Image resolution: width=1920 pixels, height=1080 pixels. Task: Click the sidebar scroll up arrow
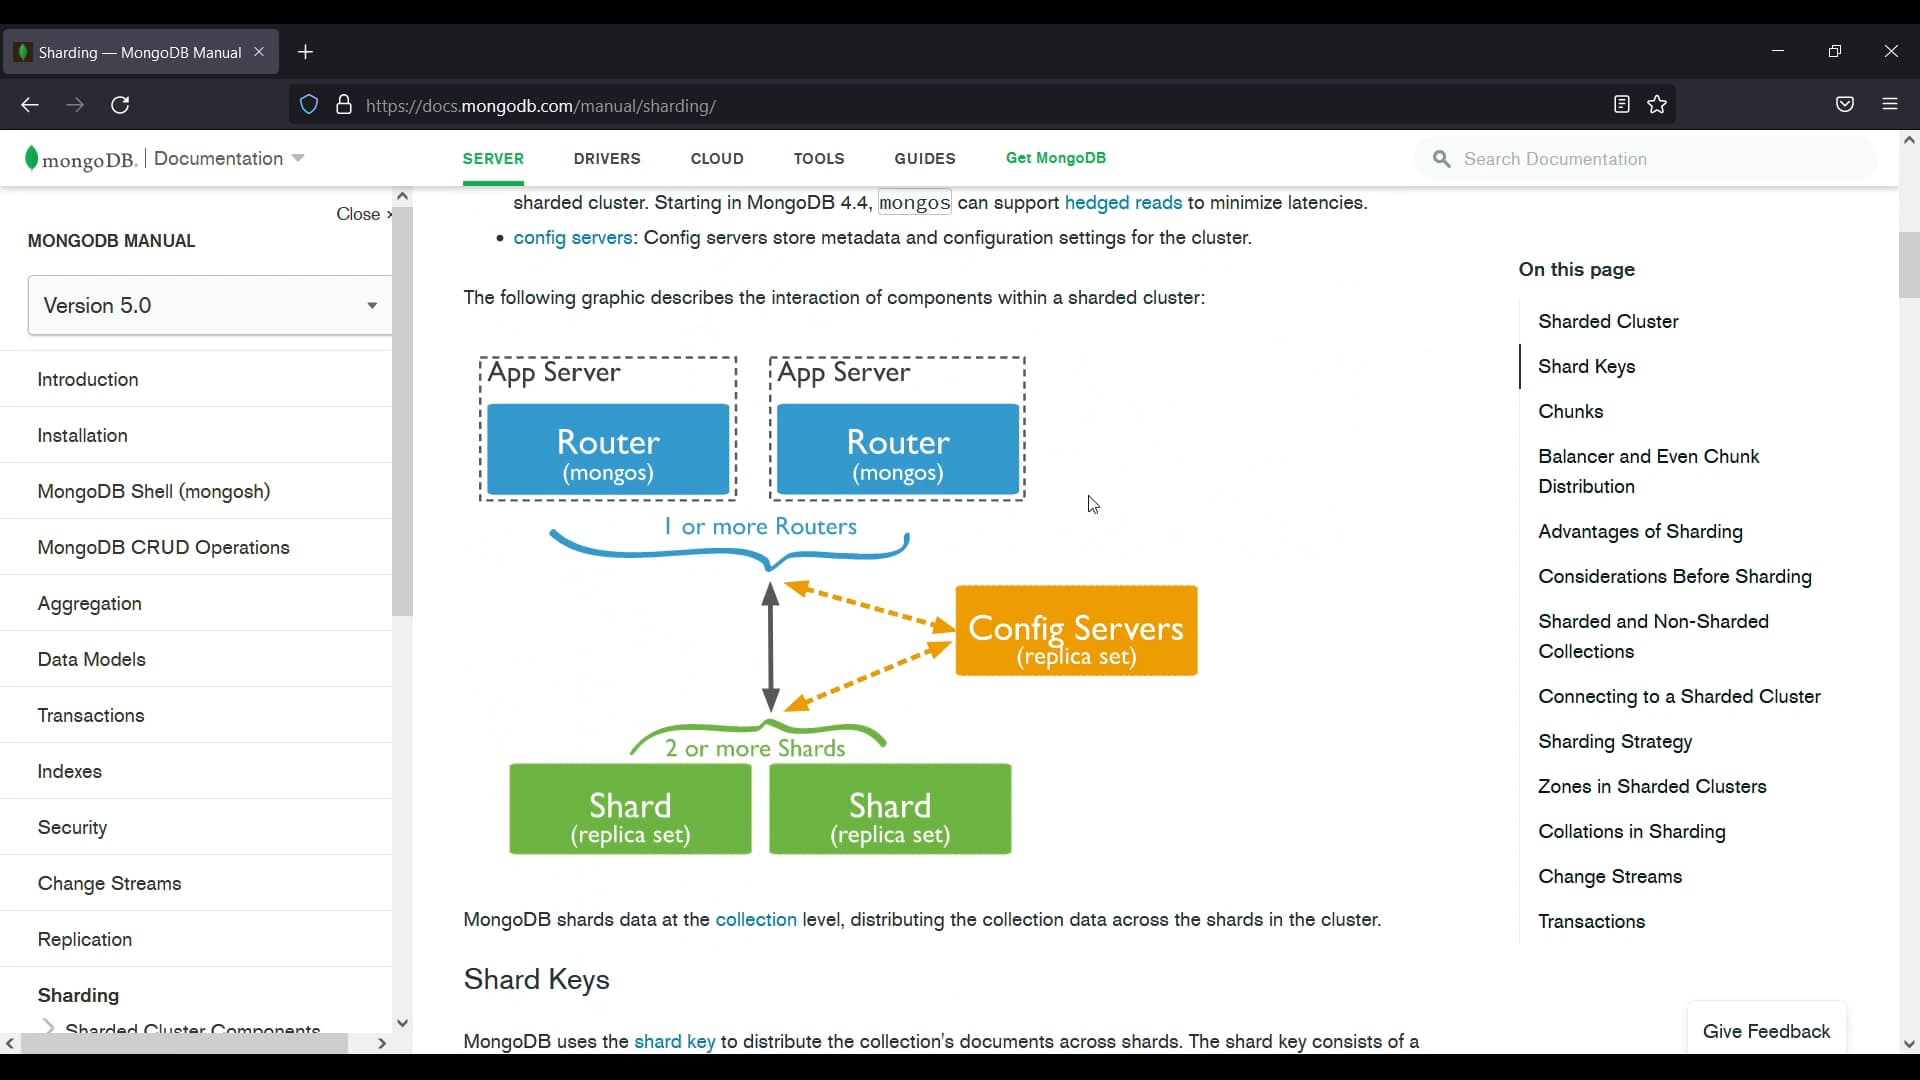[402, 196]
